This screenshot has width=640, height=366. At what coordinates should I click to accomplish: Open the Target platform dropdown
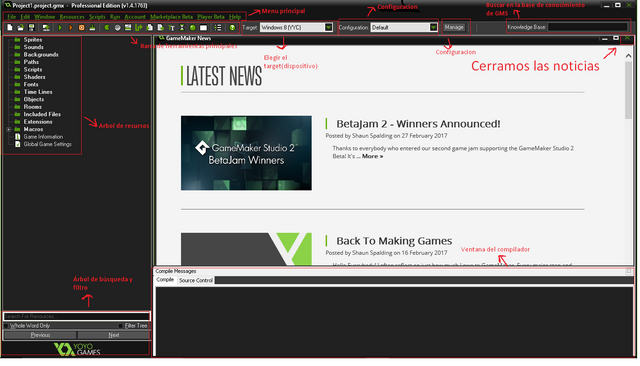(329, 27)
